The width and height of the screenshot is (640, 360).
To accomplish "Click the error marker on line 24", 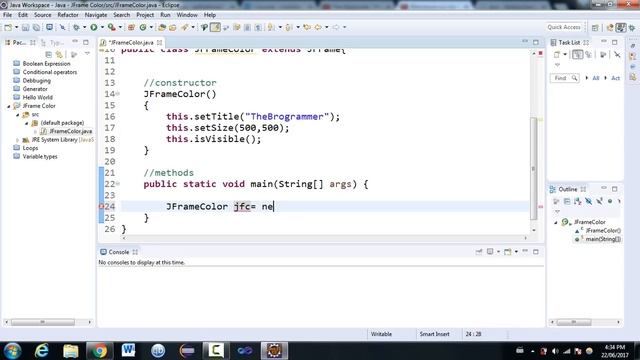I will point(101,207).
